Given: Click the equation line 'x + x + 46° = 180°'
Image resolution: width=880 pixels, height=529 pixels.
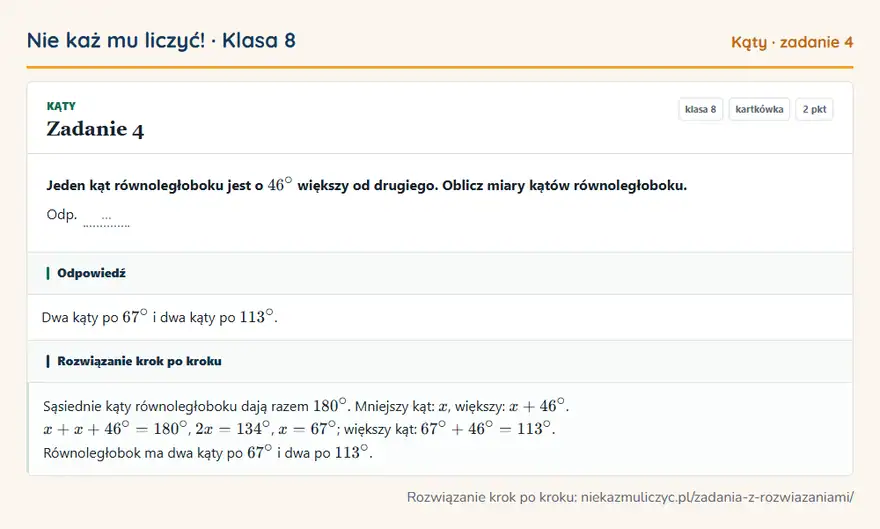Looking at the screenshot, I should (299, 429).
